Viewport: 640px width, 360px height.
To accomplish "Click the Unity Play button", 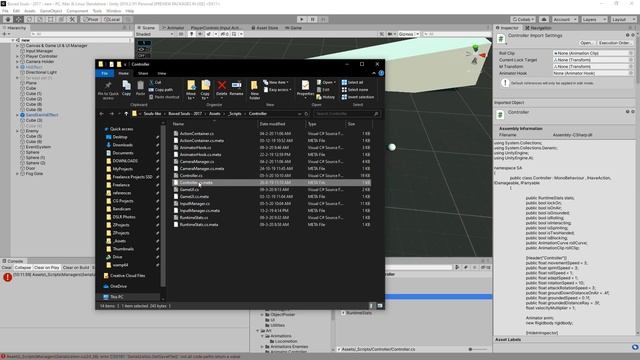I will pos(302,19).
